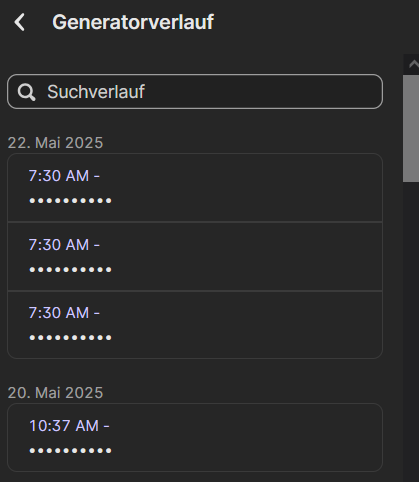The height and width of the screenshot is (482, 419).
Task: Click the magnifying glass search icon
Action: pyautogui.click(x=26, y=92)
